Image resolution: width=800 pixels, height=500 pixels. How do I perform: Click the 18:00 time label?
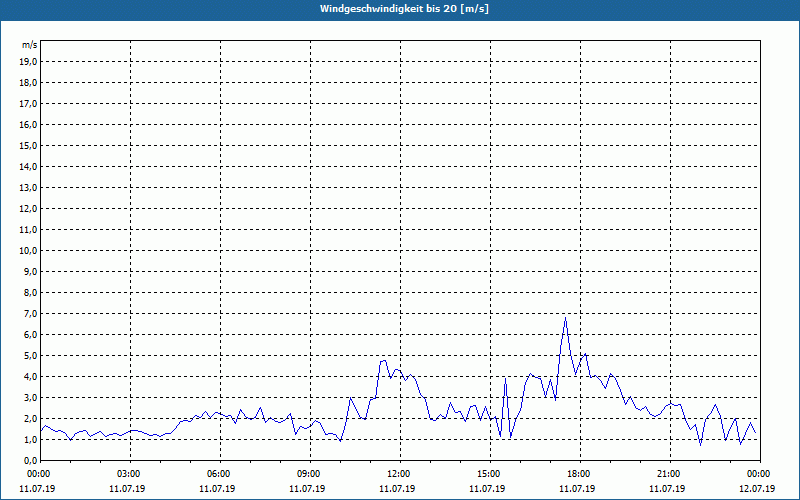[x=580, y=474]
